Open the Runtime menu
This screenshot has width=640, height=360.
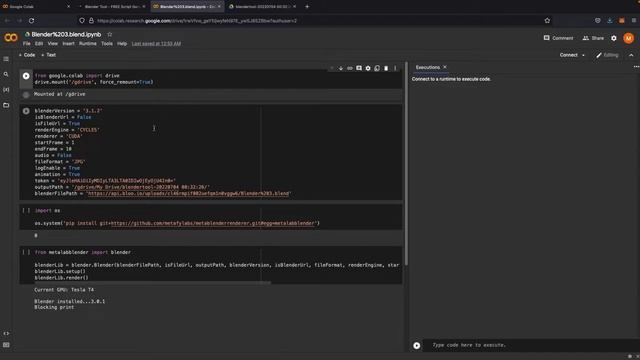tap(88, 44)
